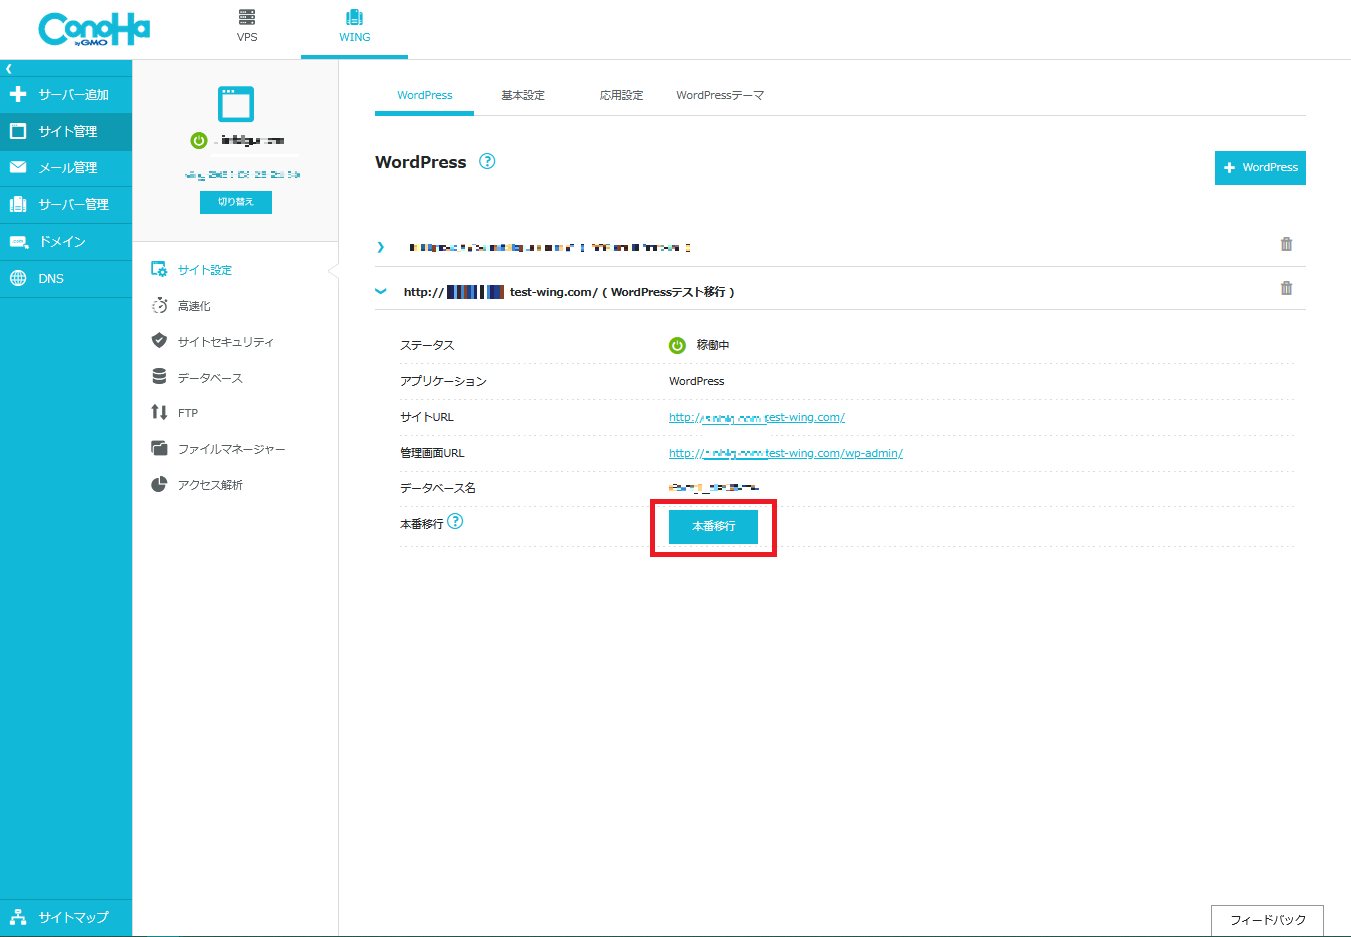This screenshot has width=1351, height=937.
Task: Collapse the test-wing.com site row
Action: 381,291
